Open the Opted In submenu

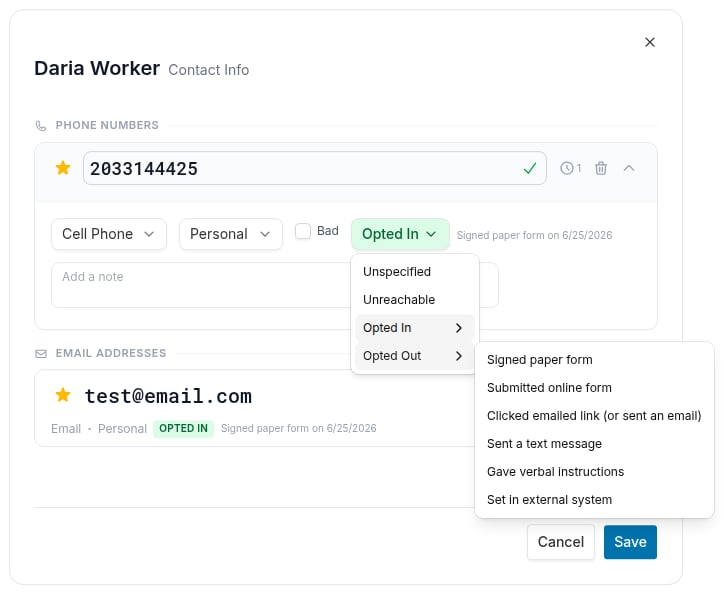(415, 328)
